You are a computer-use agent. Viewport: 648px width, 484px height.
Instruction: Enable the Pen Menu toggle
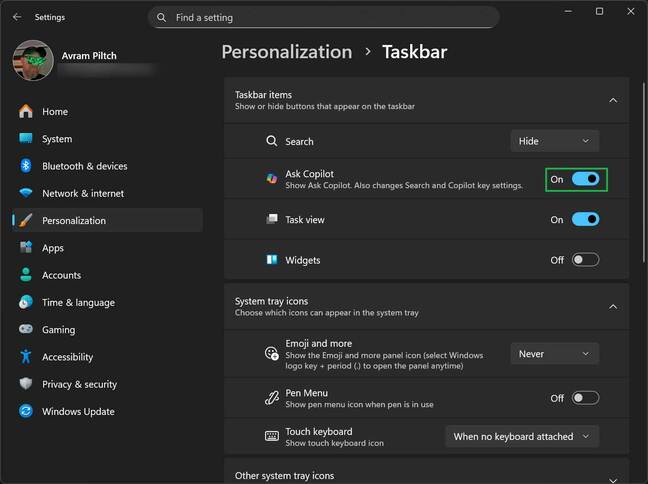(x=585, y=398)
